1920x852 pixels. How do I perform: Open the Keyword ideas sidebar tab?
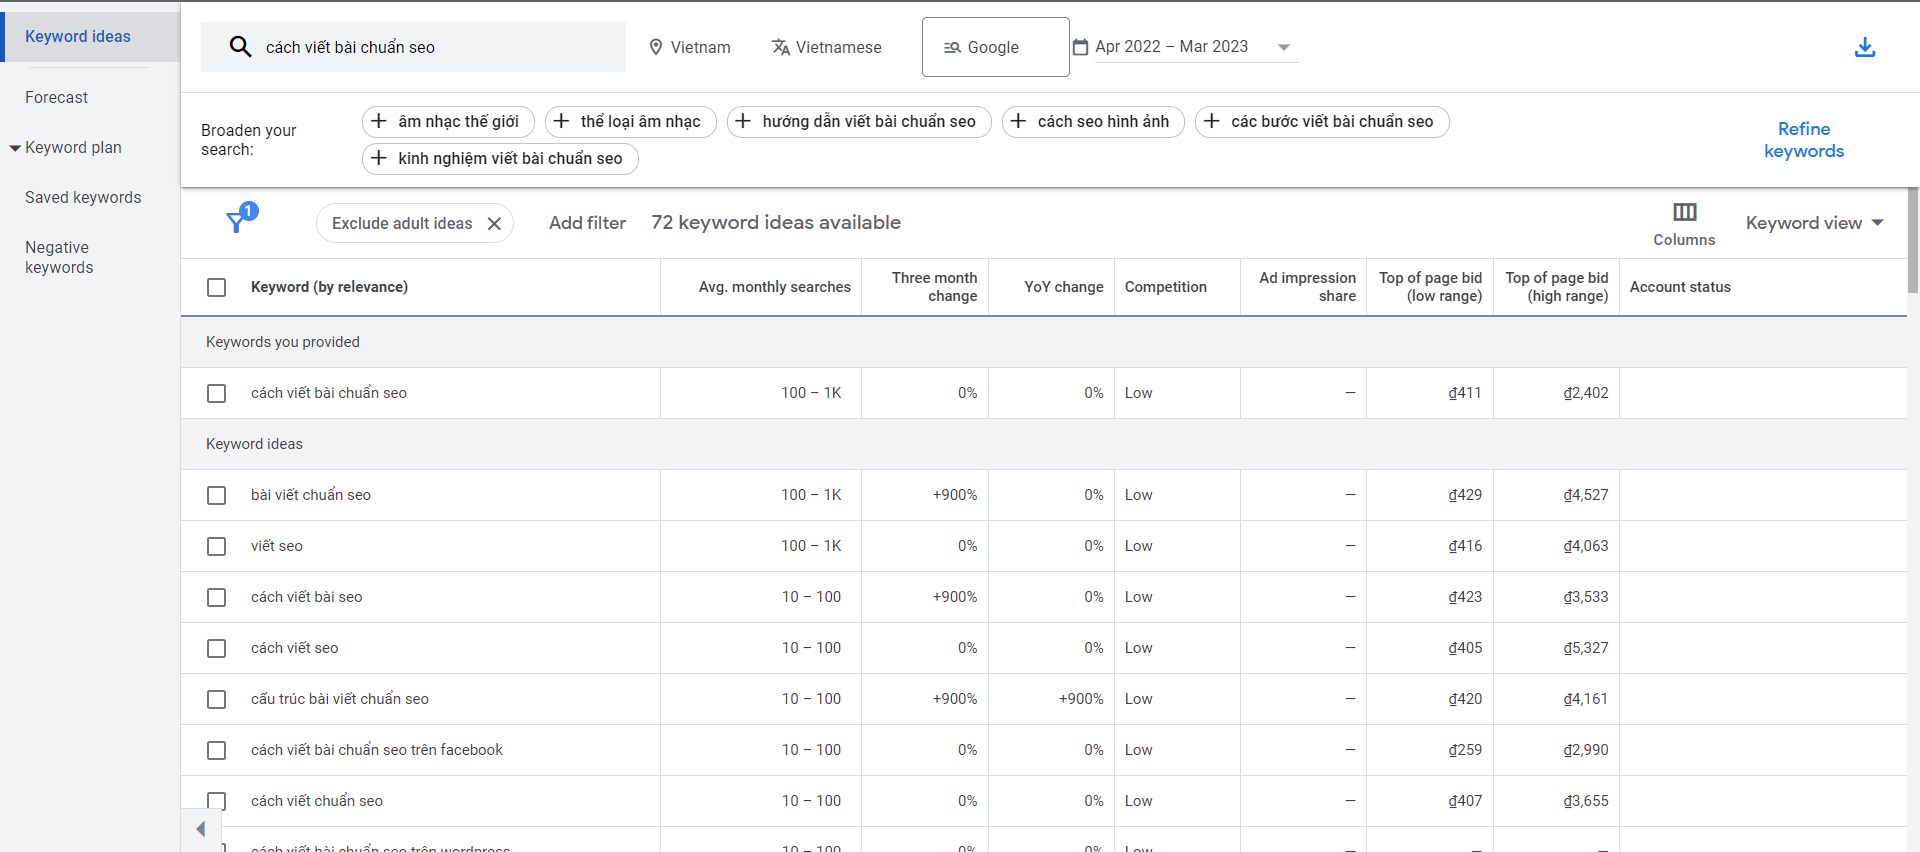[90, 36]
